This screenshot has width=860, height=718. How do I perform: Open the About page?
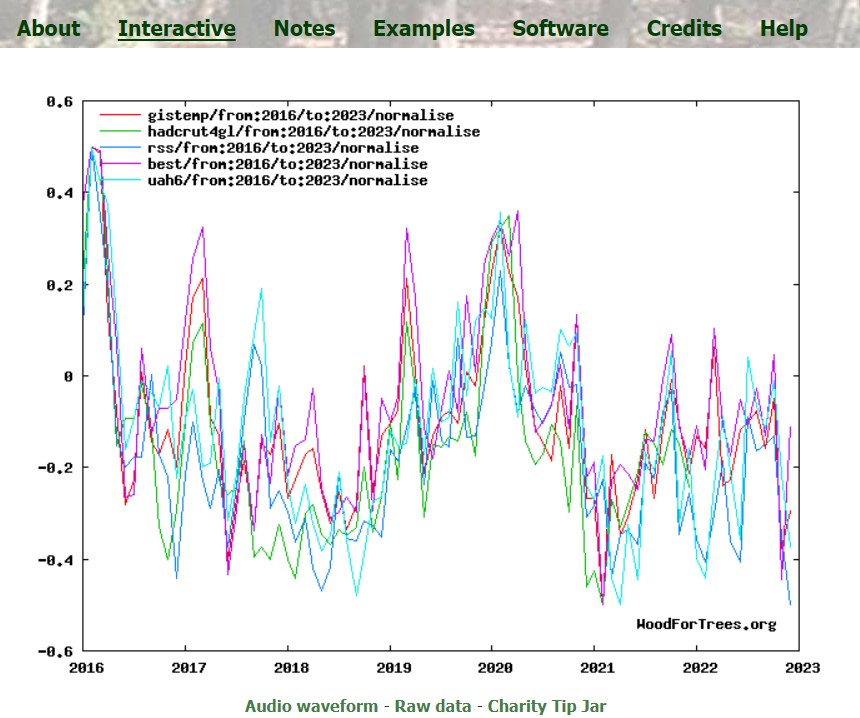(x=49, y=28)
